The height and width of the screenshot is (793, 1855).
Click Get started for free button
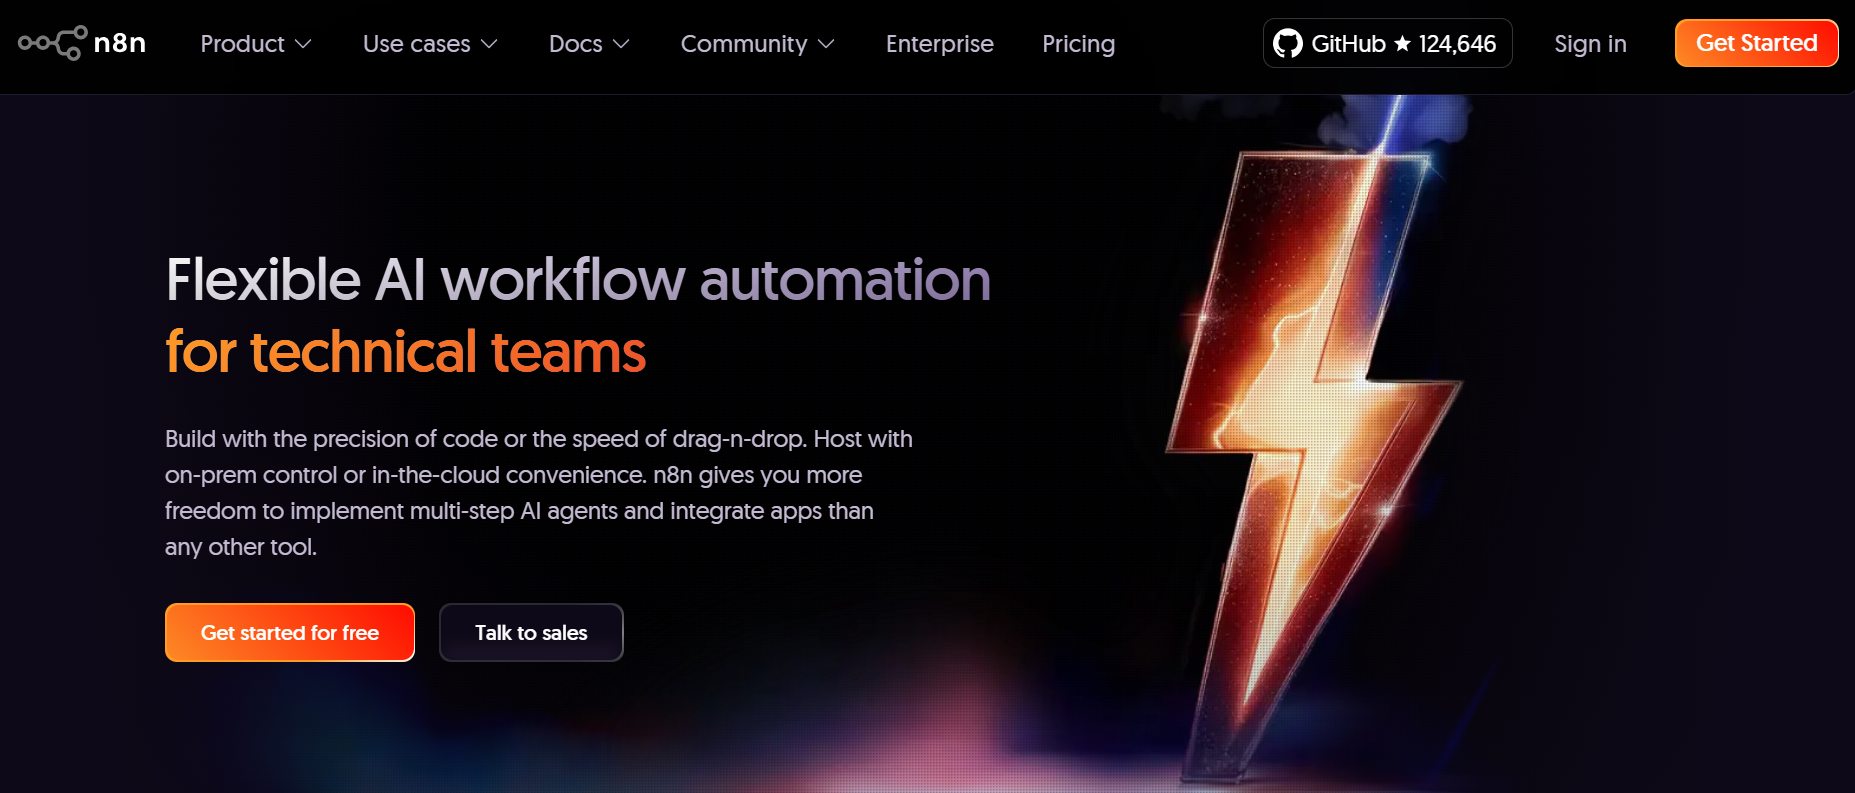click(290, 632)
